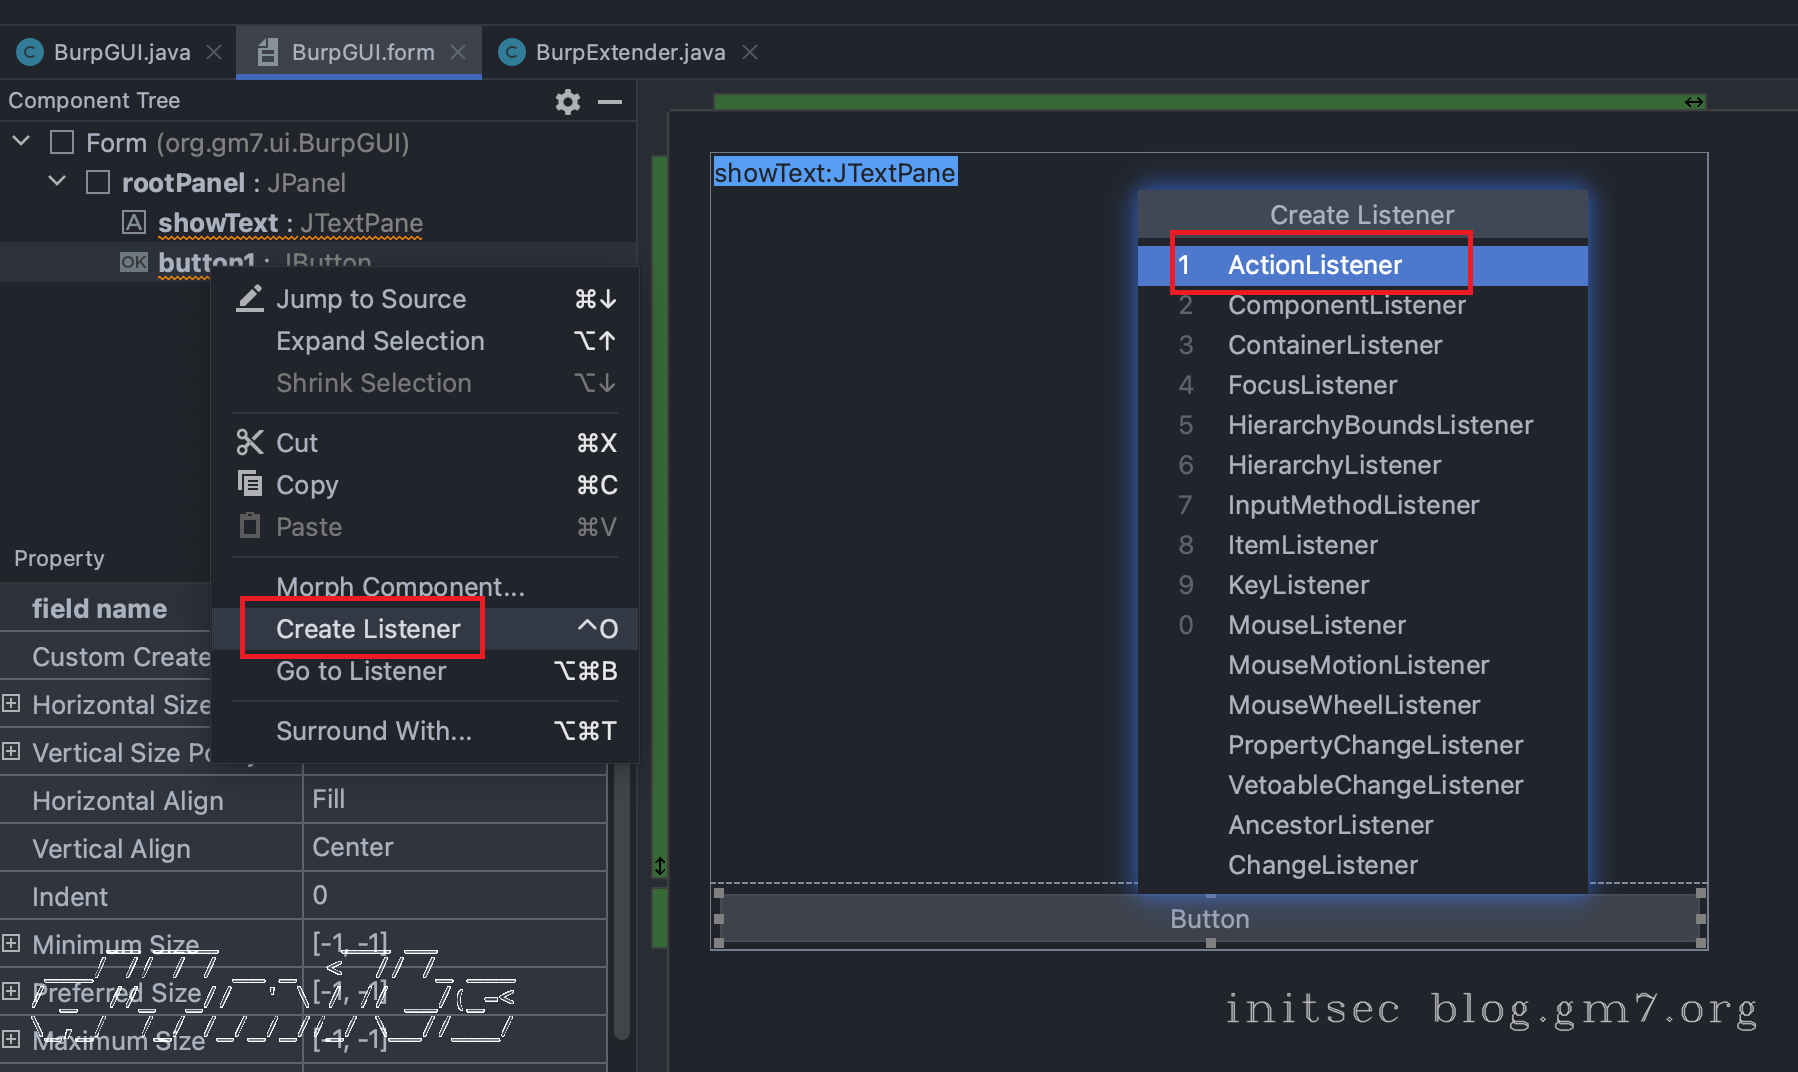Screen dimensions: 1798x1072
Task: Click the JTextPane icon beside showText
Action: tap(134, 222)
